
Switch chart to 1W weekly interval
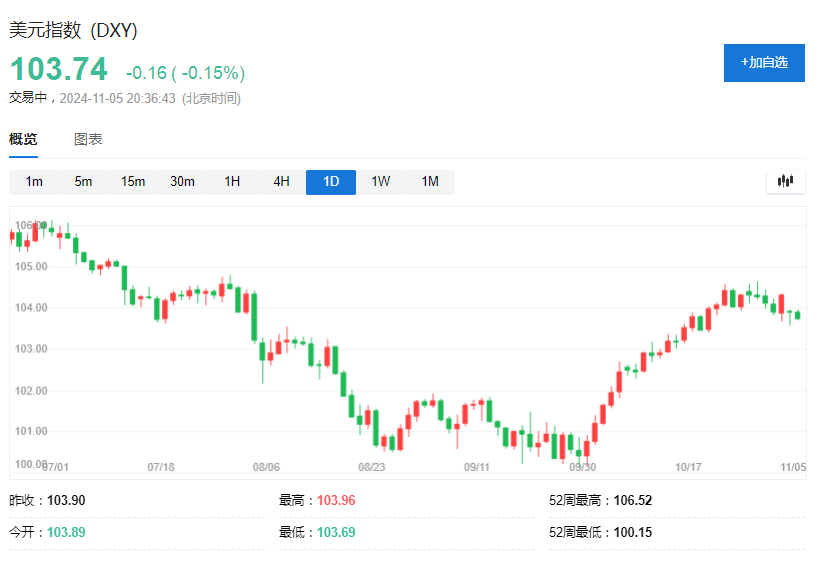click(381, 182)
